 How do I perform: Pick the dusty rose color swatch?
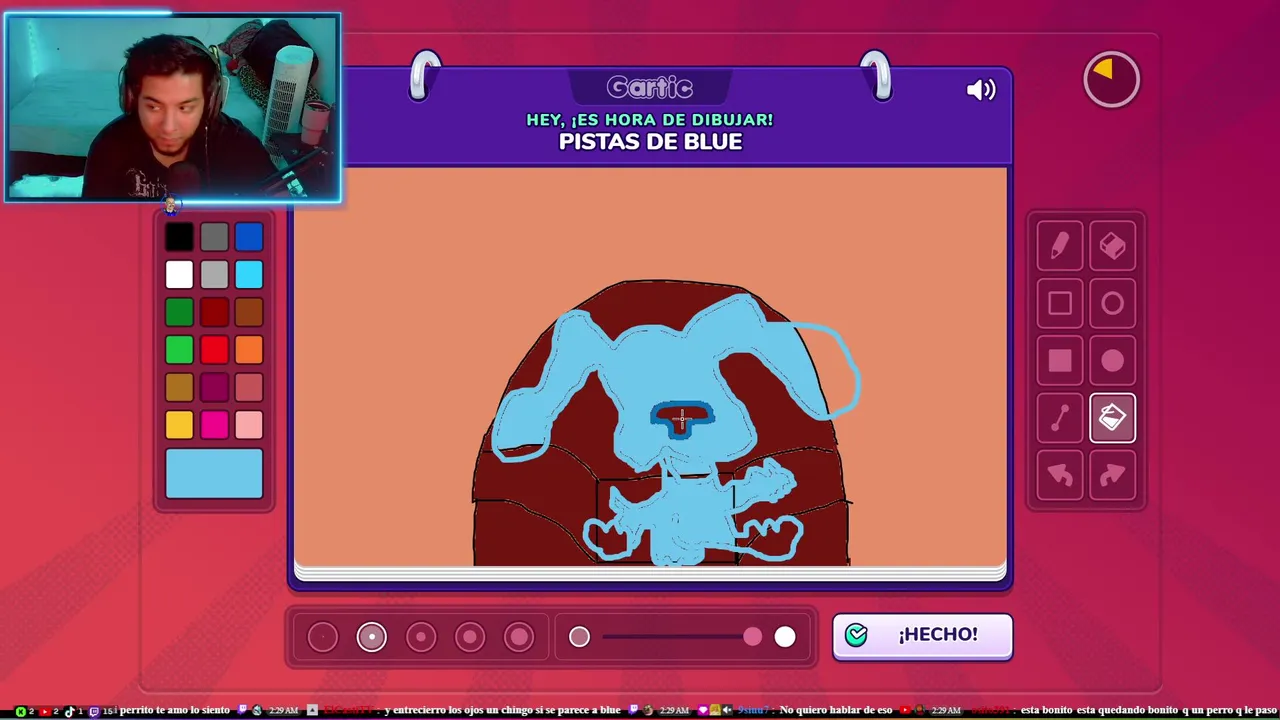249,388
